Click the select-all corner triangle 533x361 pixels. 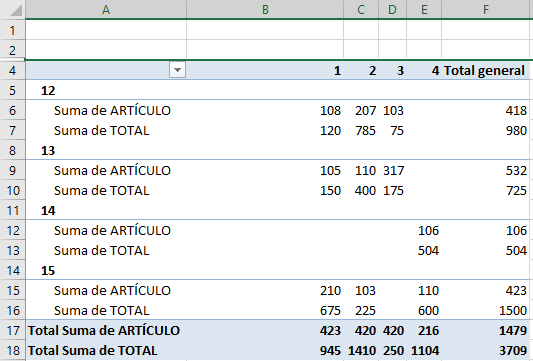[x=15, y=10]
